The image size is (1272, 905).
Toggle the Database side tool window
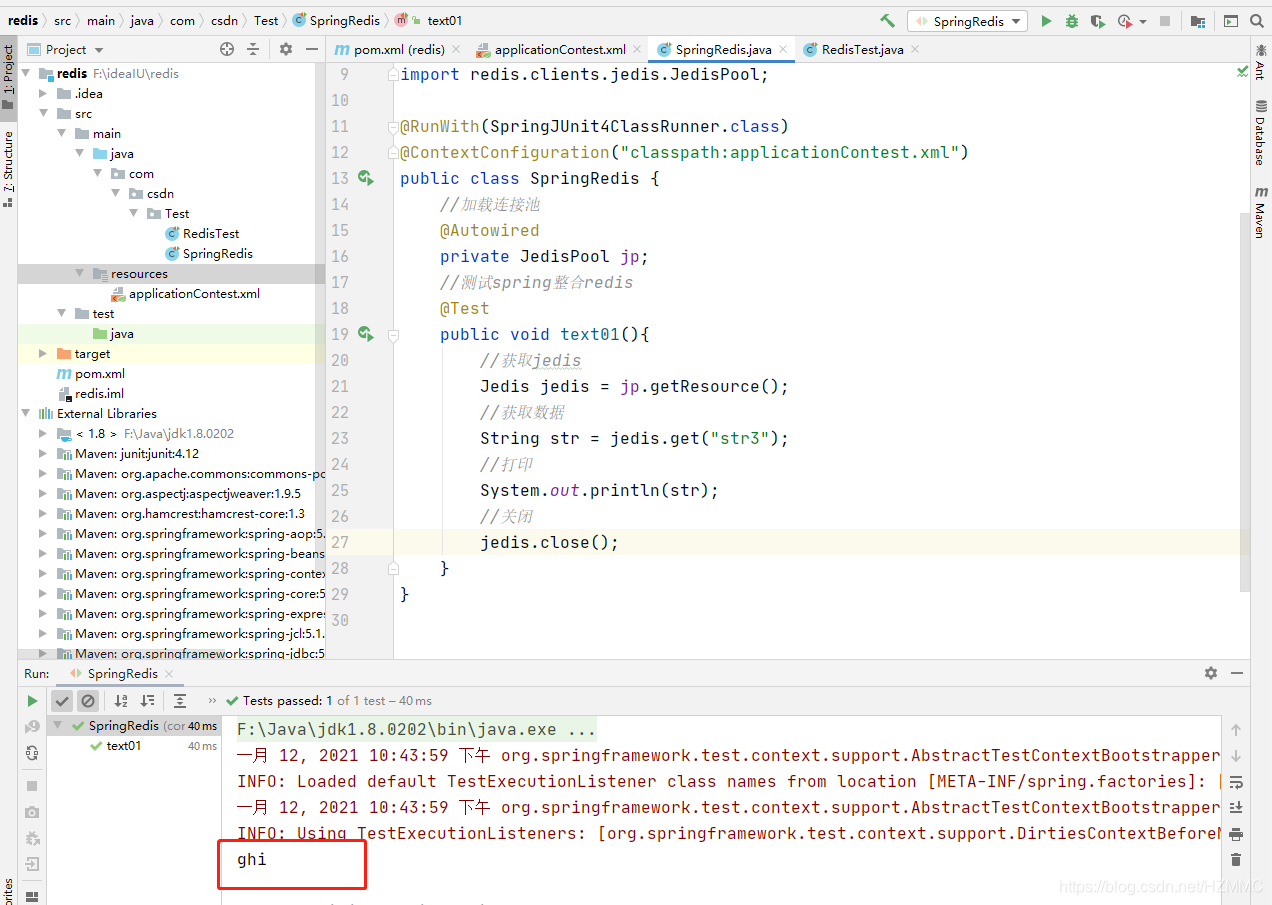(1261, 132)
